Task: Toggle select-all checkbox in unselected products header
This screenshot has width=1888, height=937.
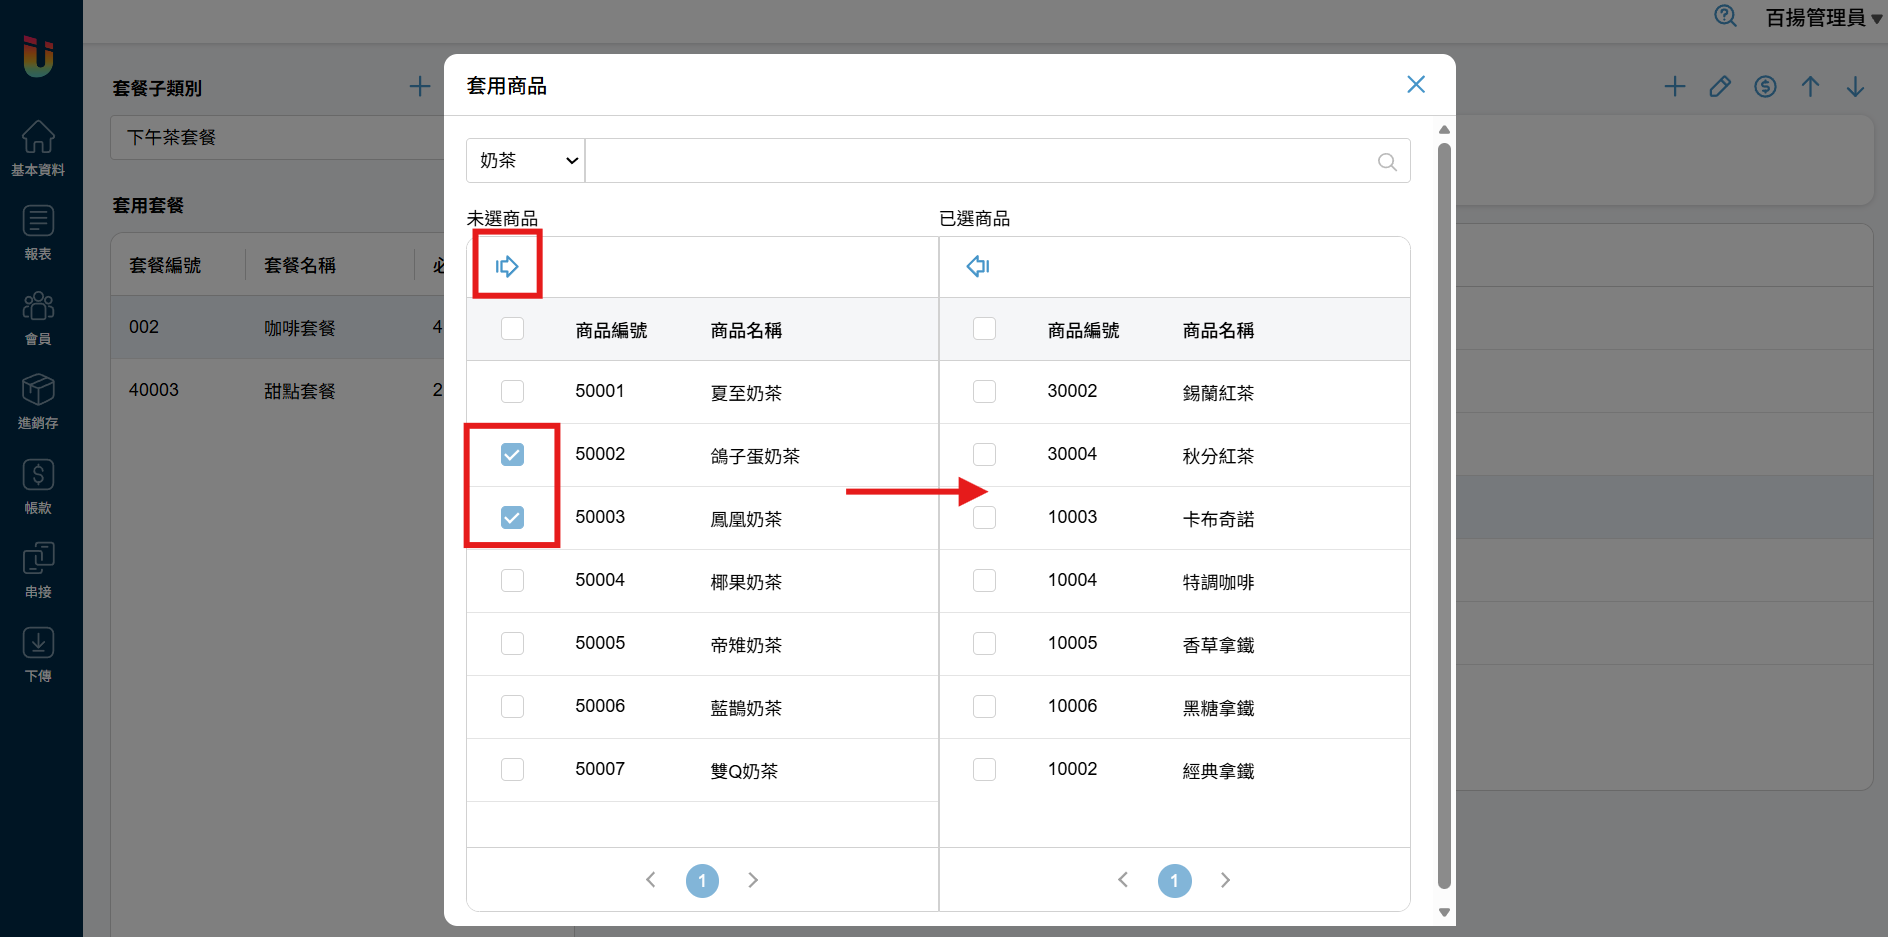Action: [x=512, y=329]
